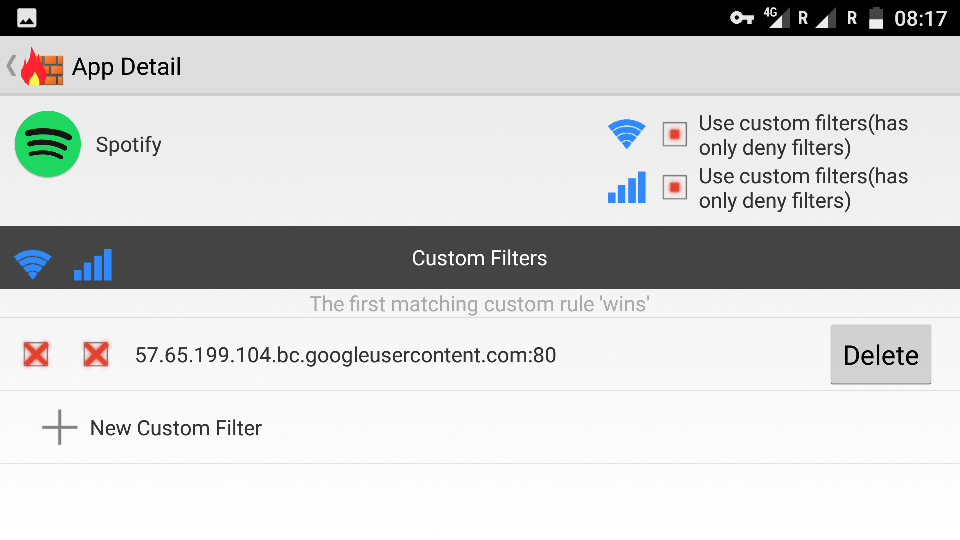
Task: Open the 57.65.199.104.bc.googleusercontent.com:80 rule
Action: tap(345, 355)
